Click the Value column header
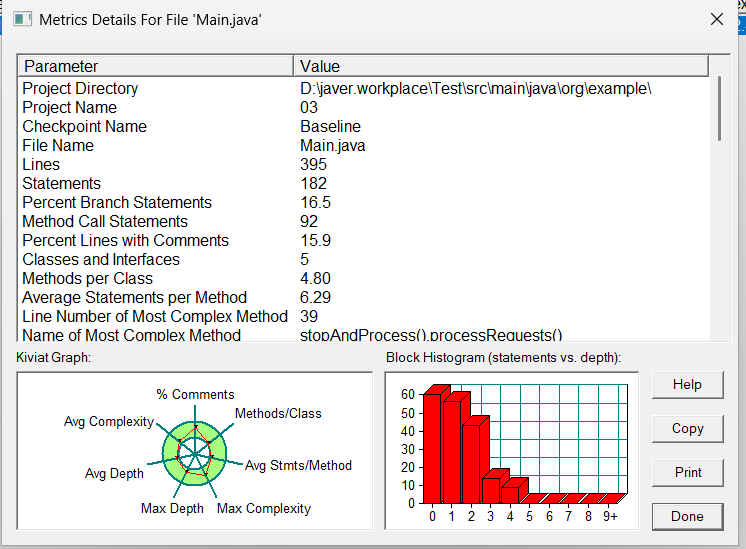 501,66
